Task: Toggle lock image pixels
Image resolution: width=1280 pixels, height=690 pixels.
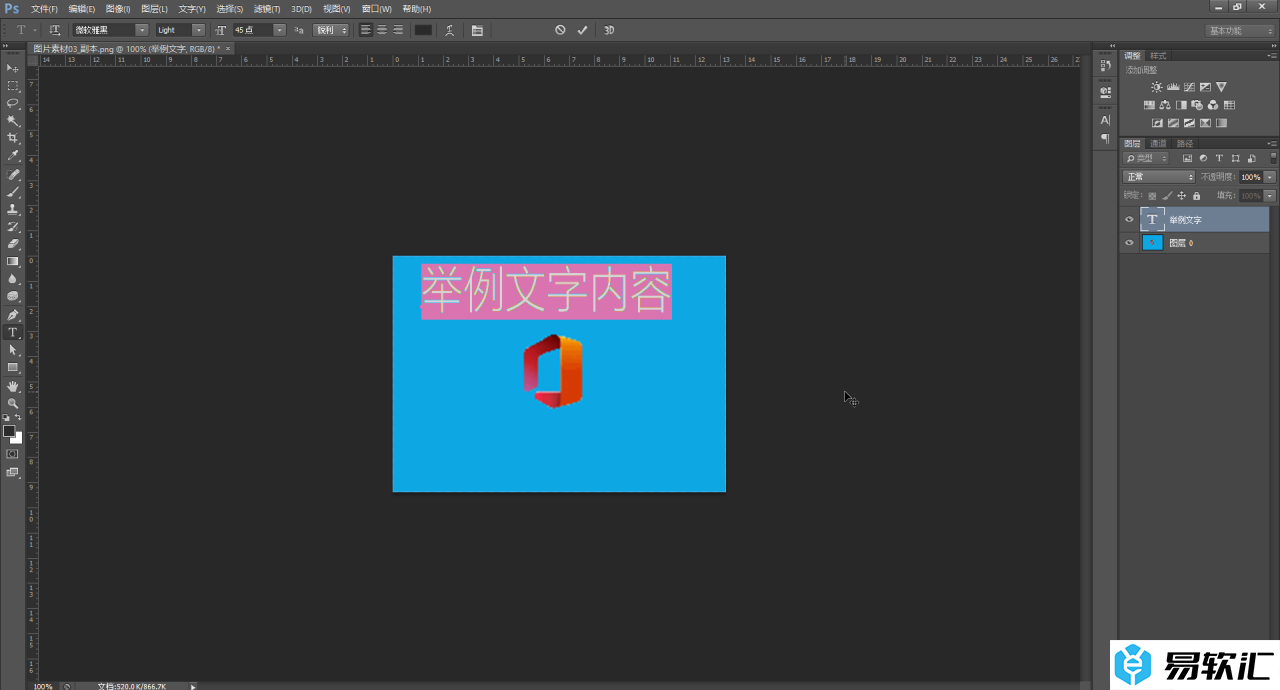Action: pos(1167,195)
